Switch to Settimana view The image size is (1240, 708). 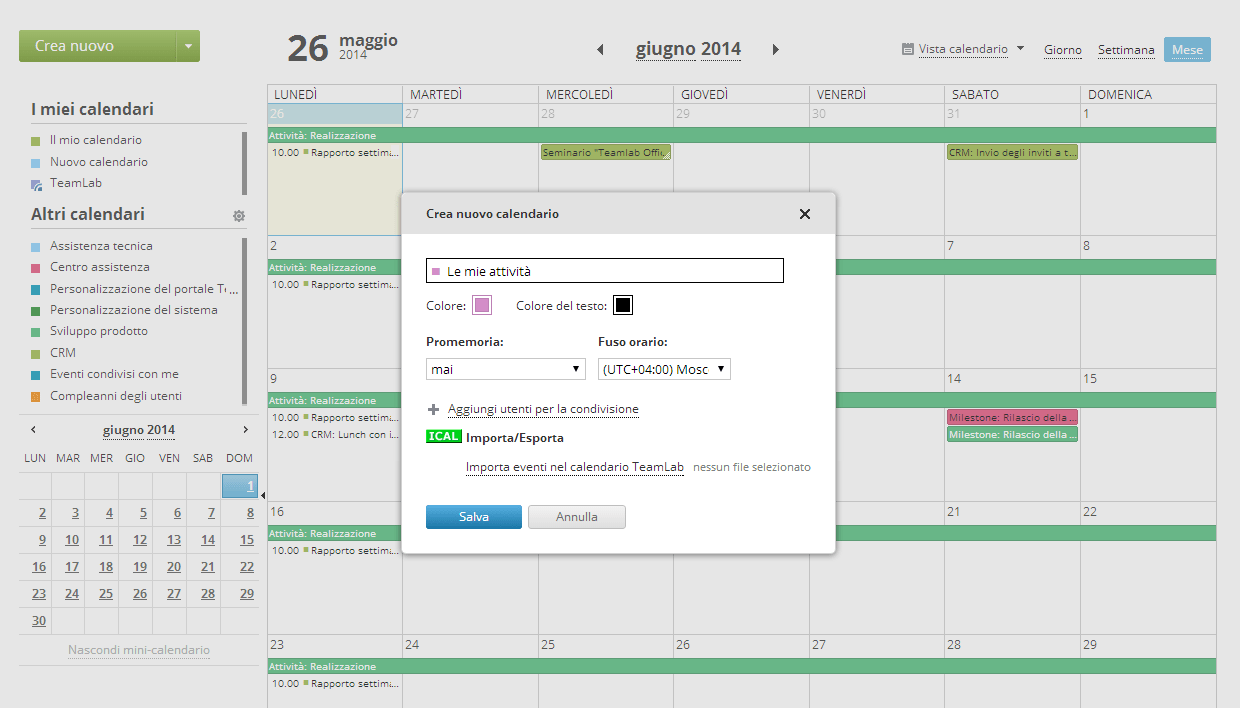pos(1126,50)
